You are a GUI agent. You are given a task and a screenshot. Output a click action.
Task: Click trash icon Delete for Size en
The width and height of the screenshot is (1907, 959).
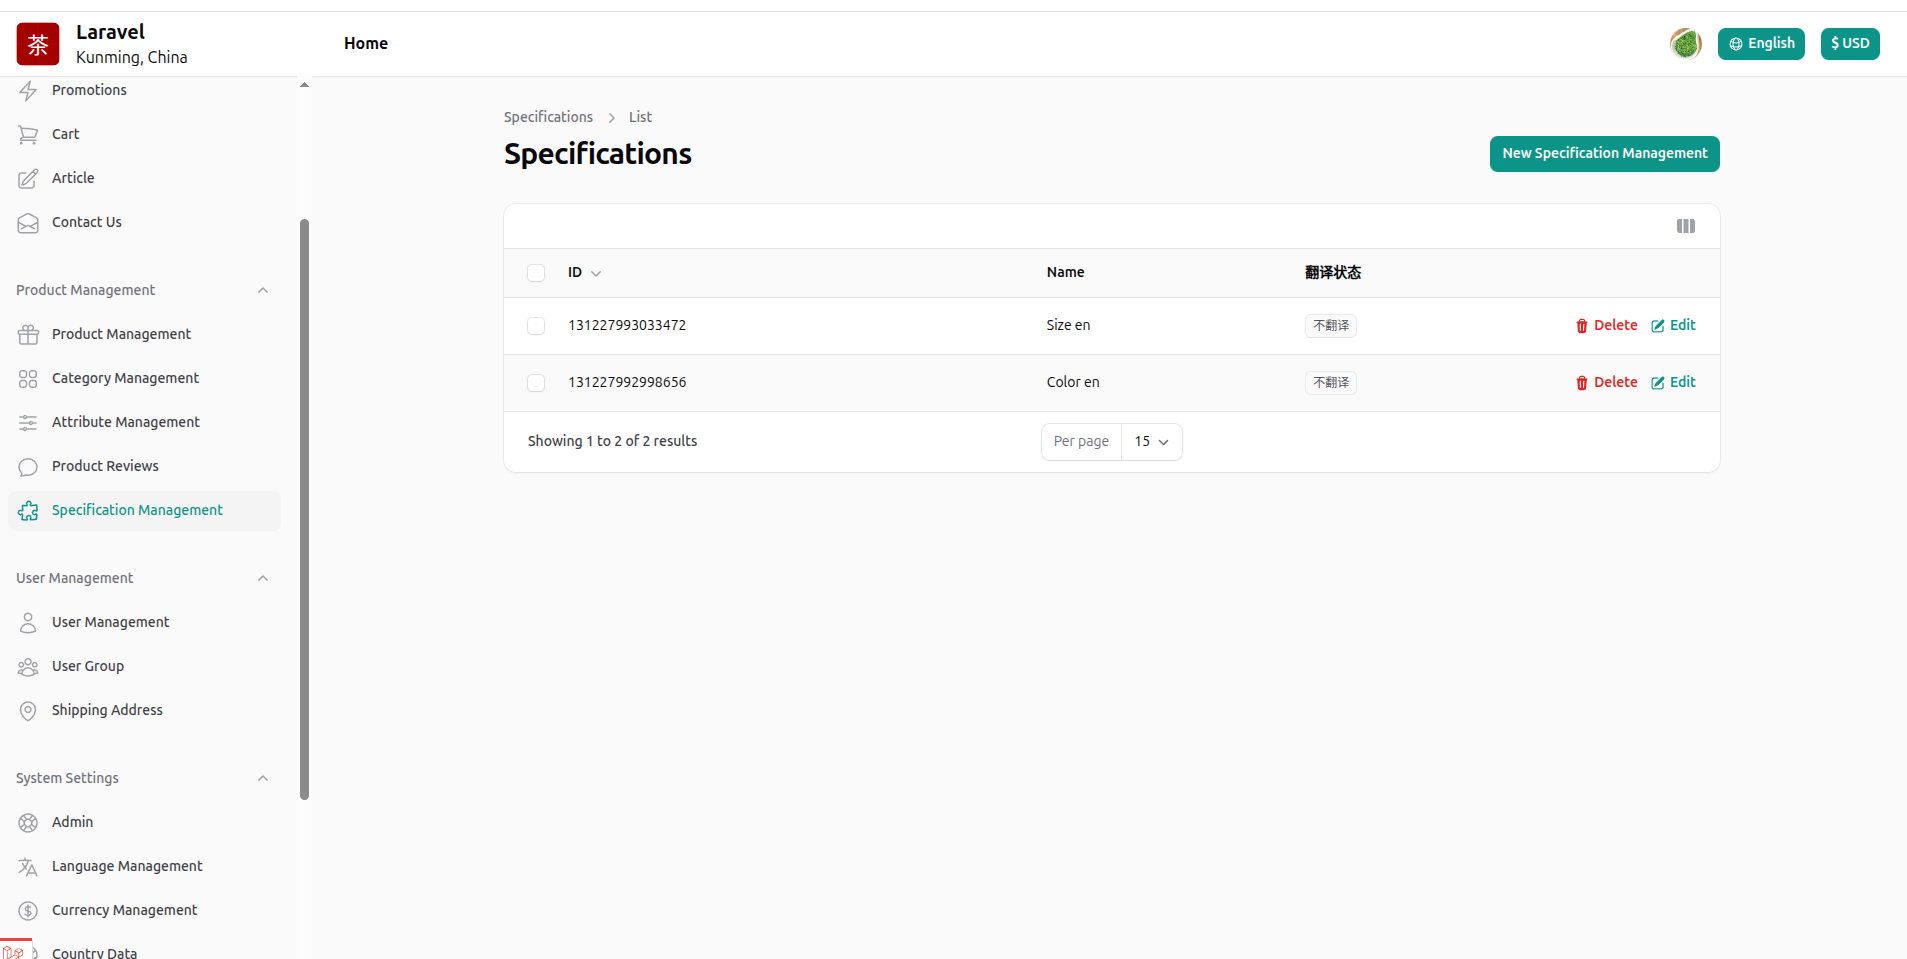tap(1581, 326)
